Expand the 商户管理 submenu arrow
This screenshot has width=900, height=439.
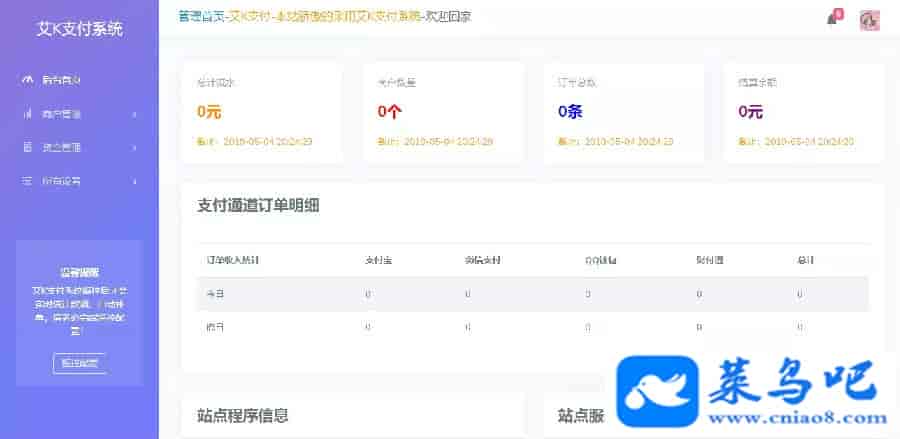135,115
